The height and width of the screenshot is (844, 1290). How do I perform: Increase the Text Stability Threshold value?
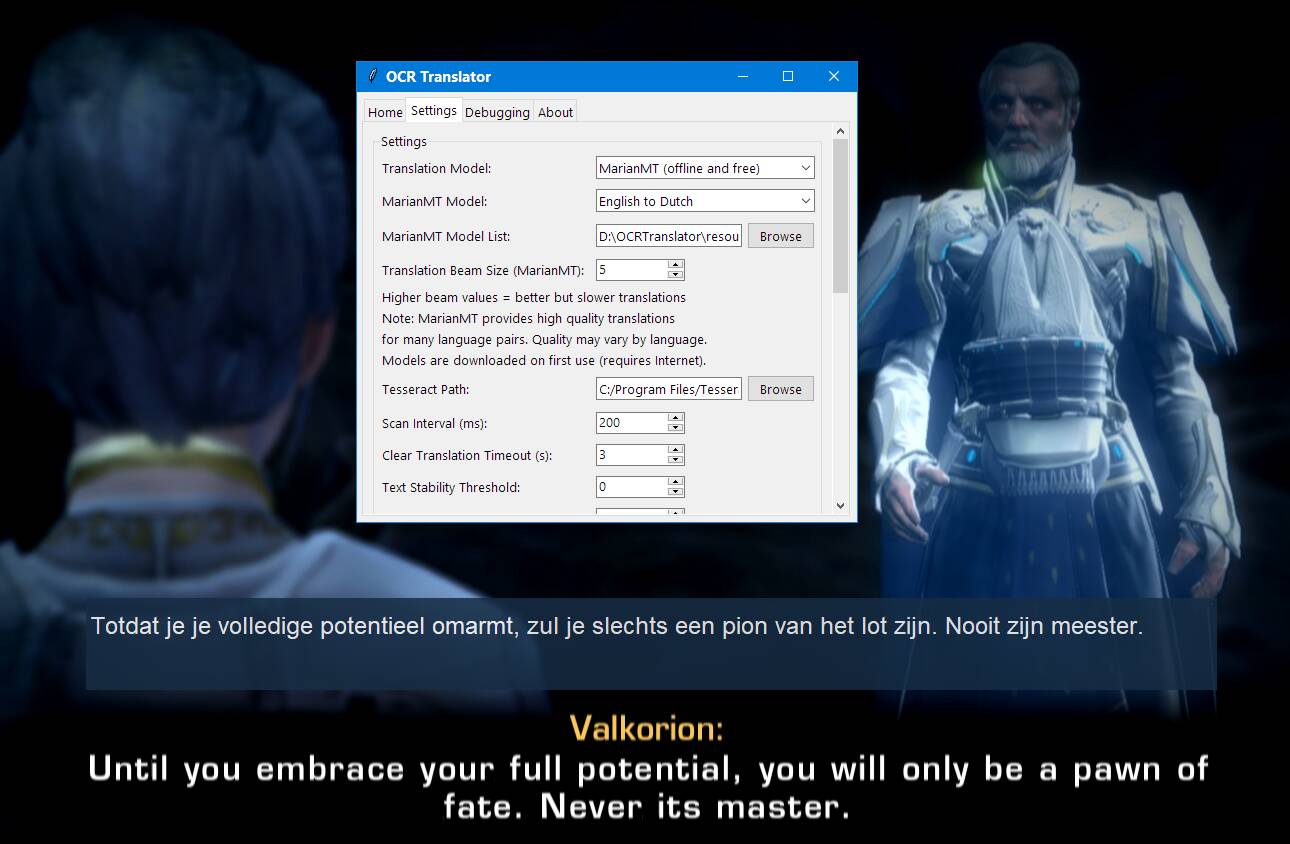pyautogui.click(x=675, y=482)
